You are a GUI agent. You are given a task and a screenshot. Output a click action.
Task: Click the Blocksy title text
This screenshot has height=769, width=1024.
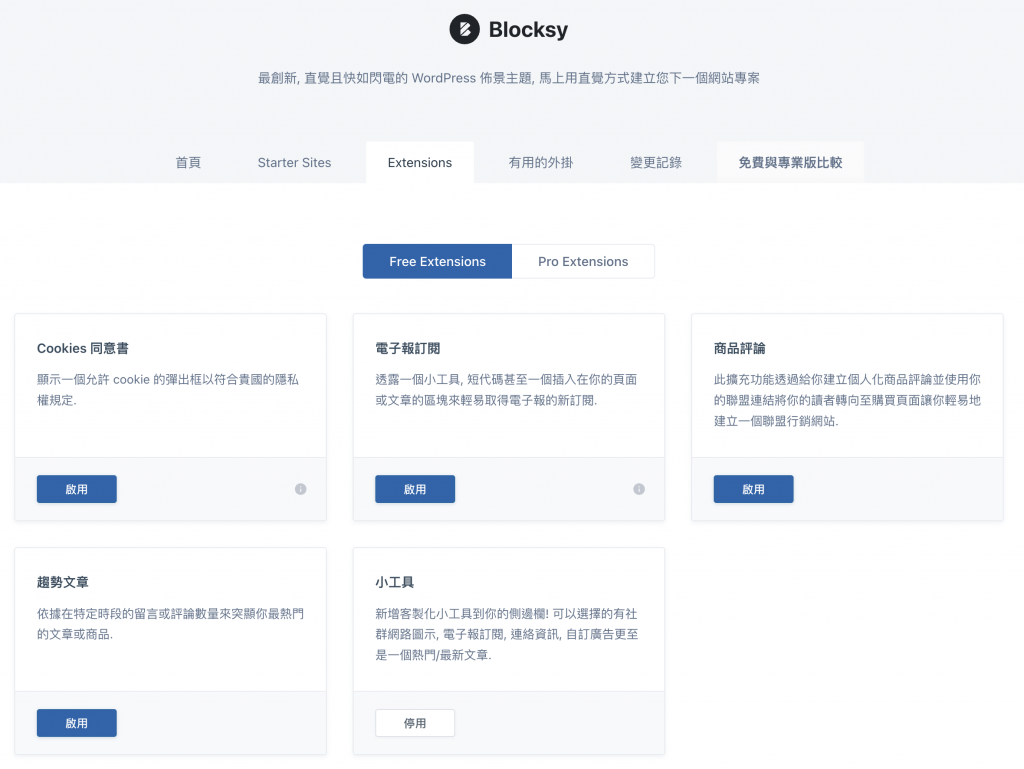tap(528, 29)
